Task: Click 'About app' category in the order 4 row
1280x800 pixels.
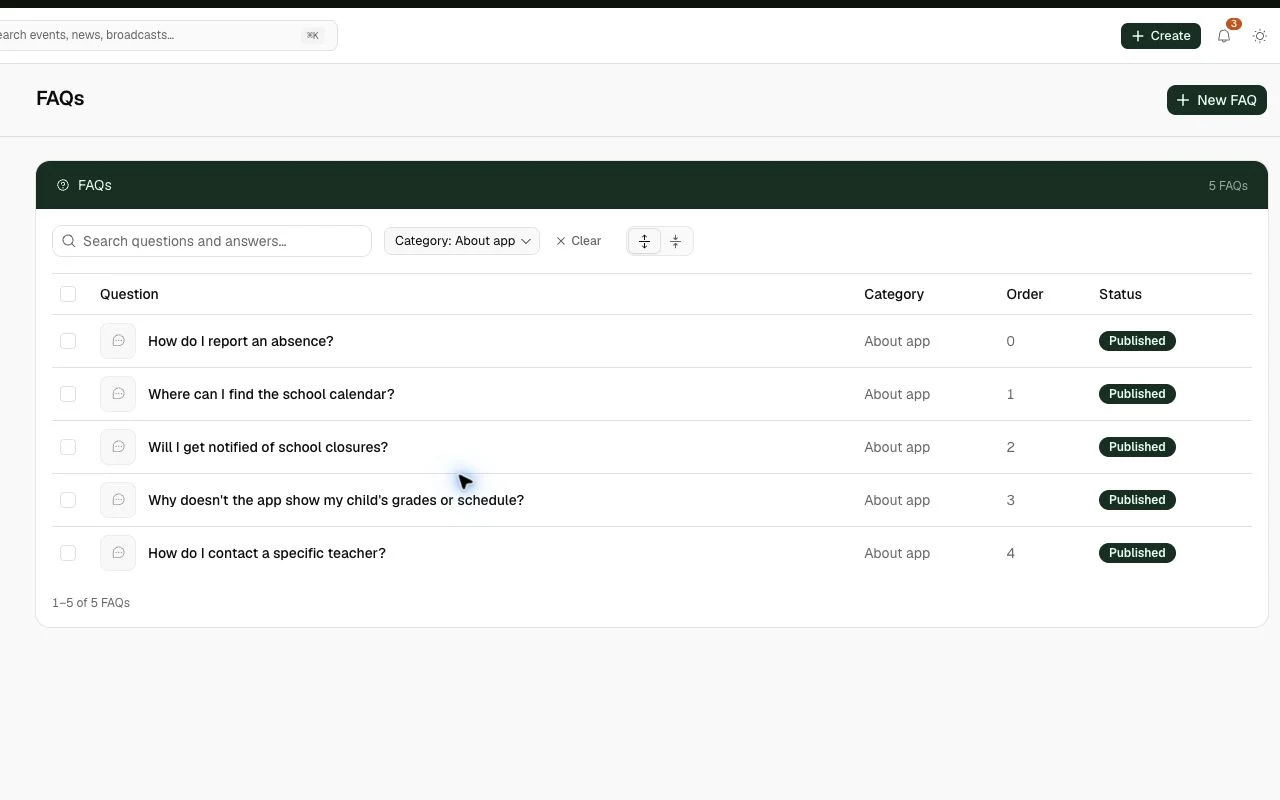Action: (x=897, y=553)
